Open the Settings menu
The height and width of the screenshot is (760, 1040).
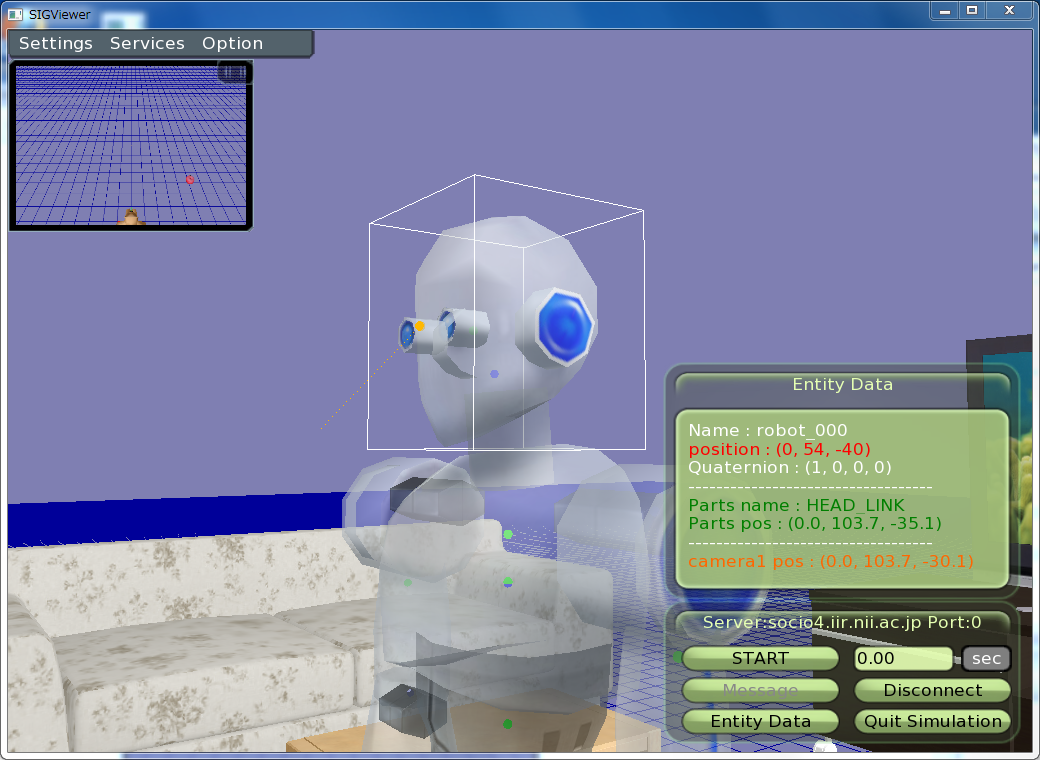click(x=55, y=44)
